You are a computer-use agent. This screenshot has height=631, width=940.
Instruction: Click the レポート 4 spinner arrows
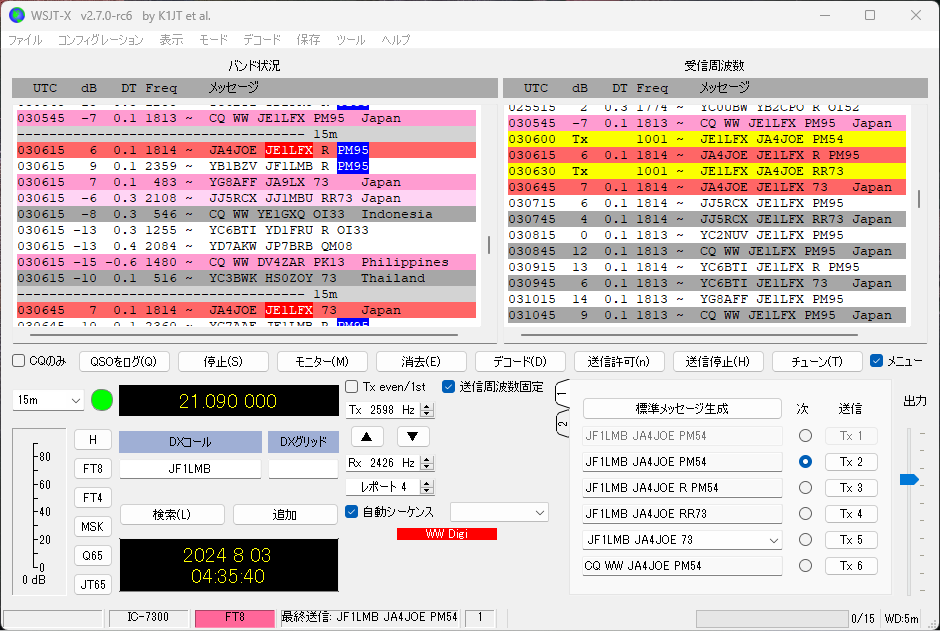click(x=427, y=487)
